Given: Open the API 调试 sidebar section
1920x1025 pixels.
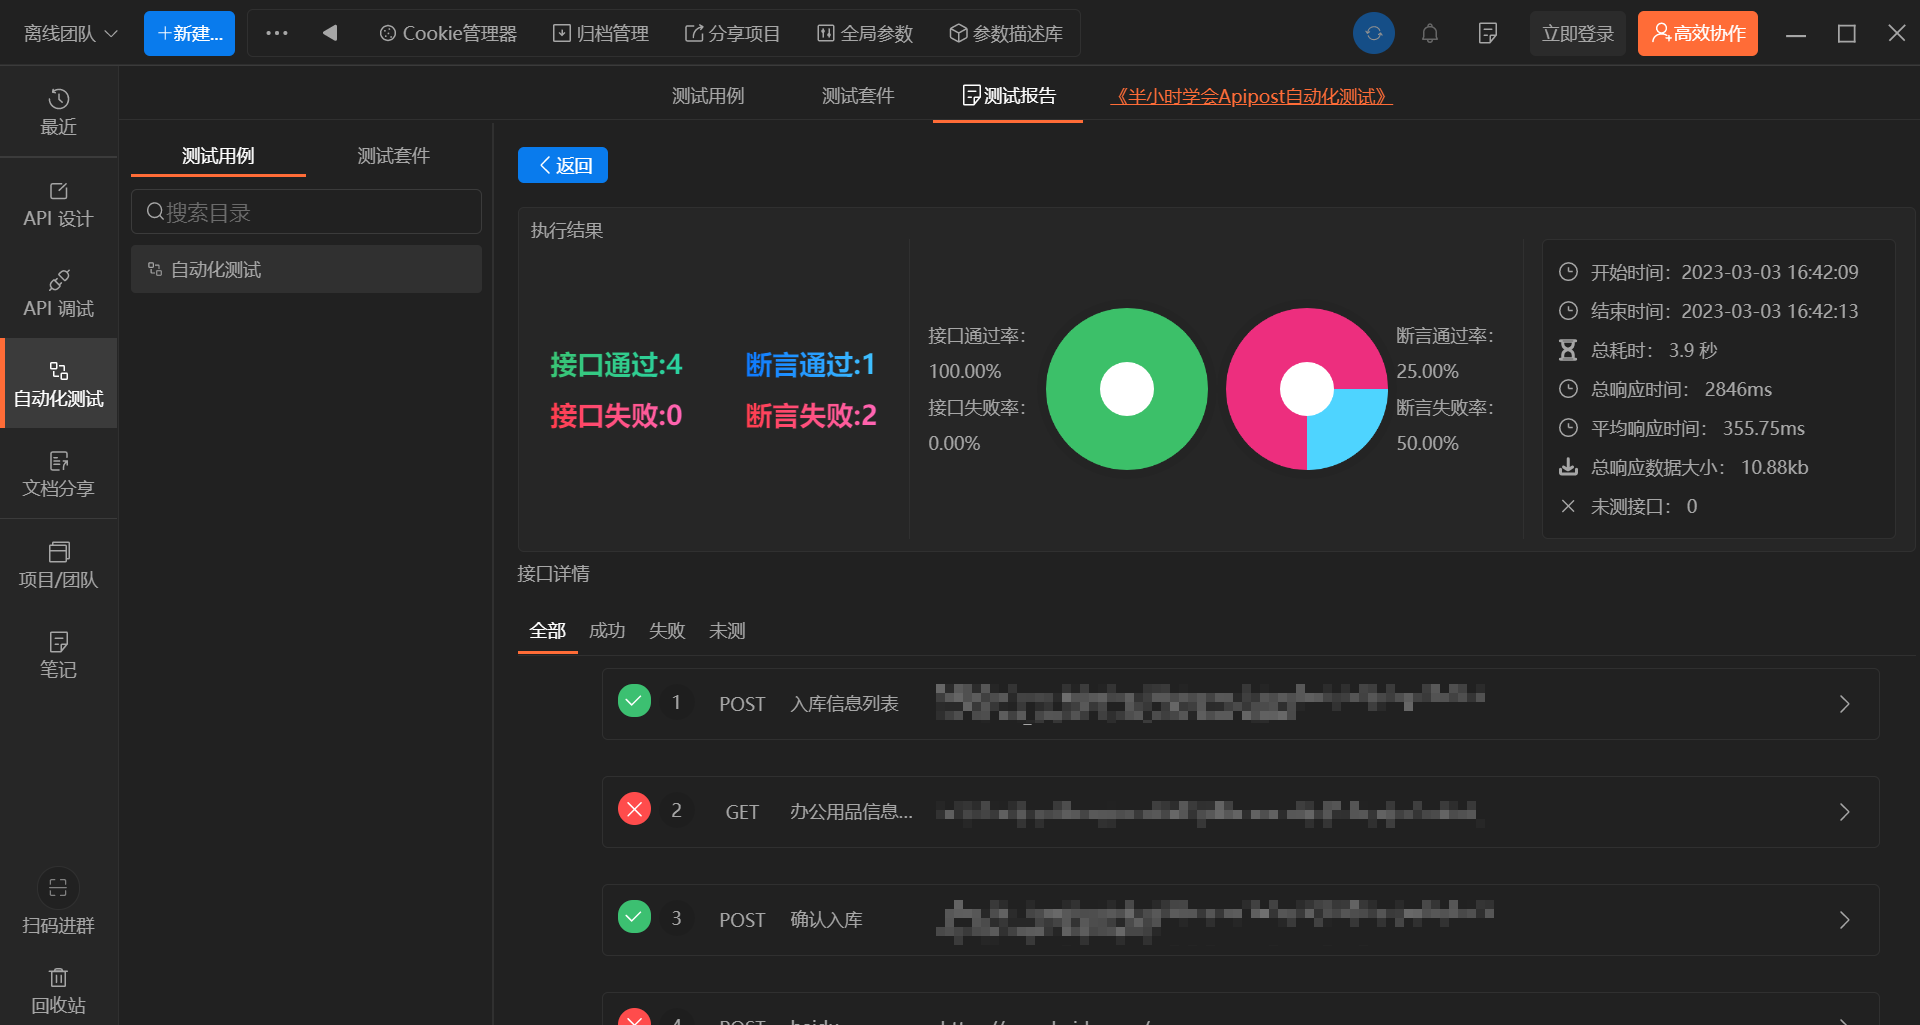Looking at the screenshot, I should (x=58, y=294).
